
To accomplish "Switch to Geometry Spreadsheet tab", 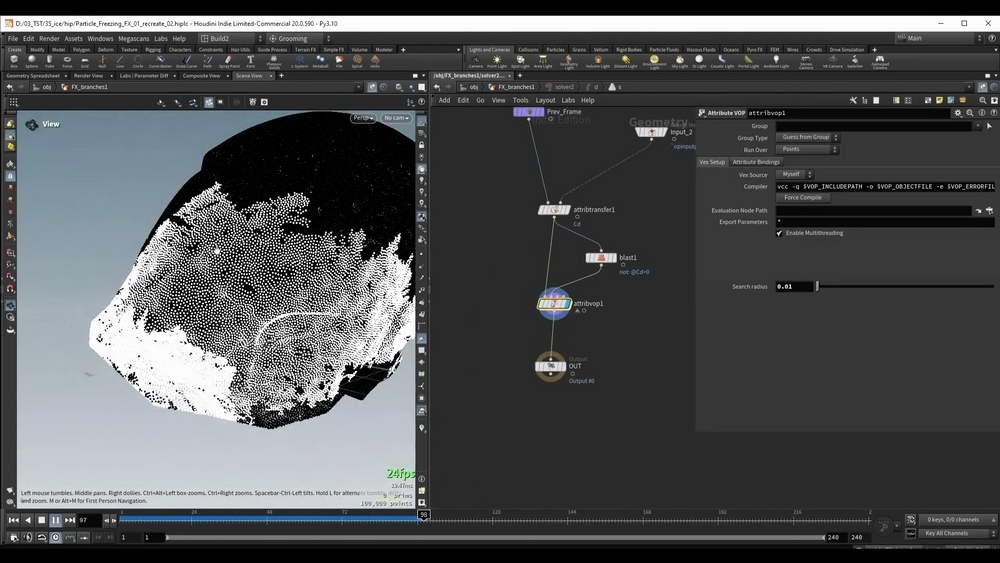I will (x=33, y=76).
